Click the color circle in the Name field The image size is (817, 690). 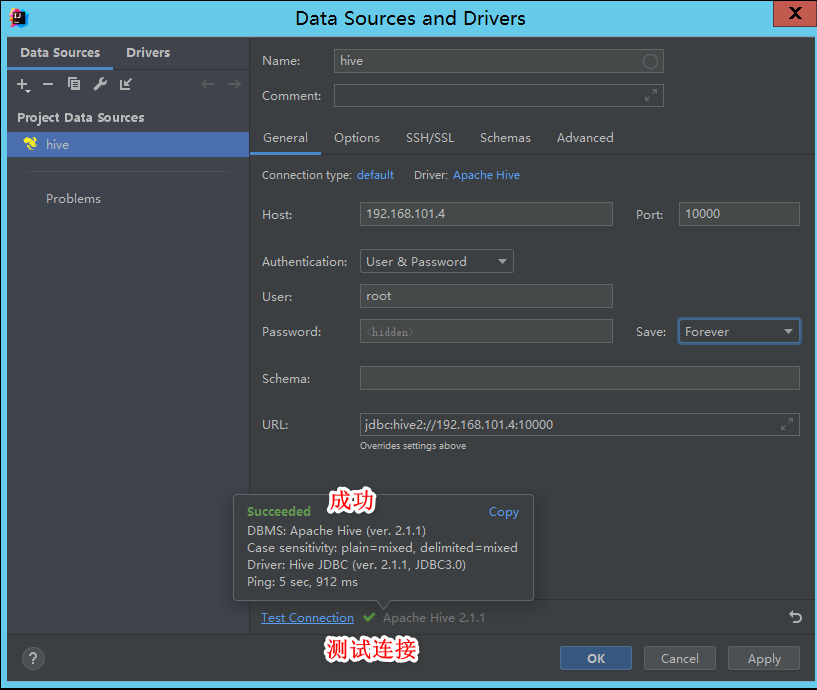tap(650, 61)
